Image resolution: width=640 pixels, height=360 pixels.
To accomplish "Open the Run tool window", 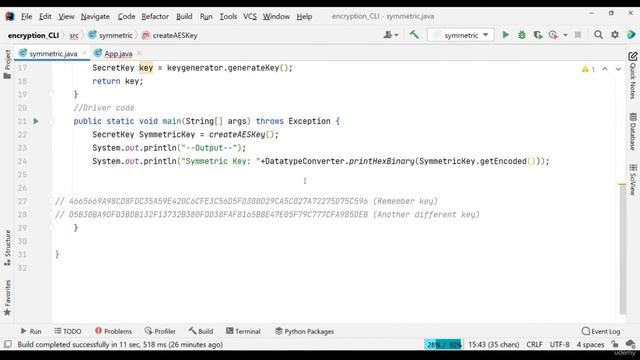I will 31,331.
